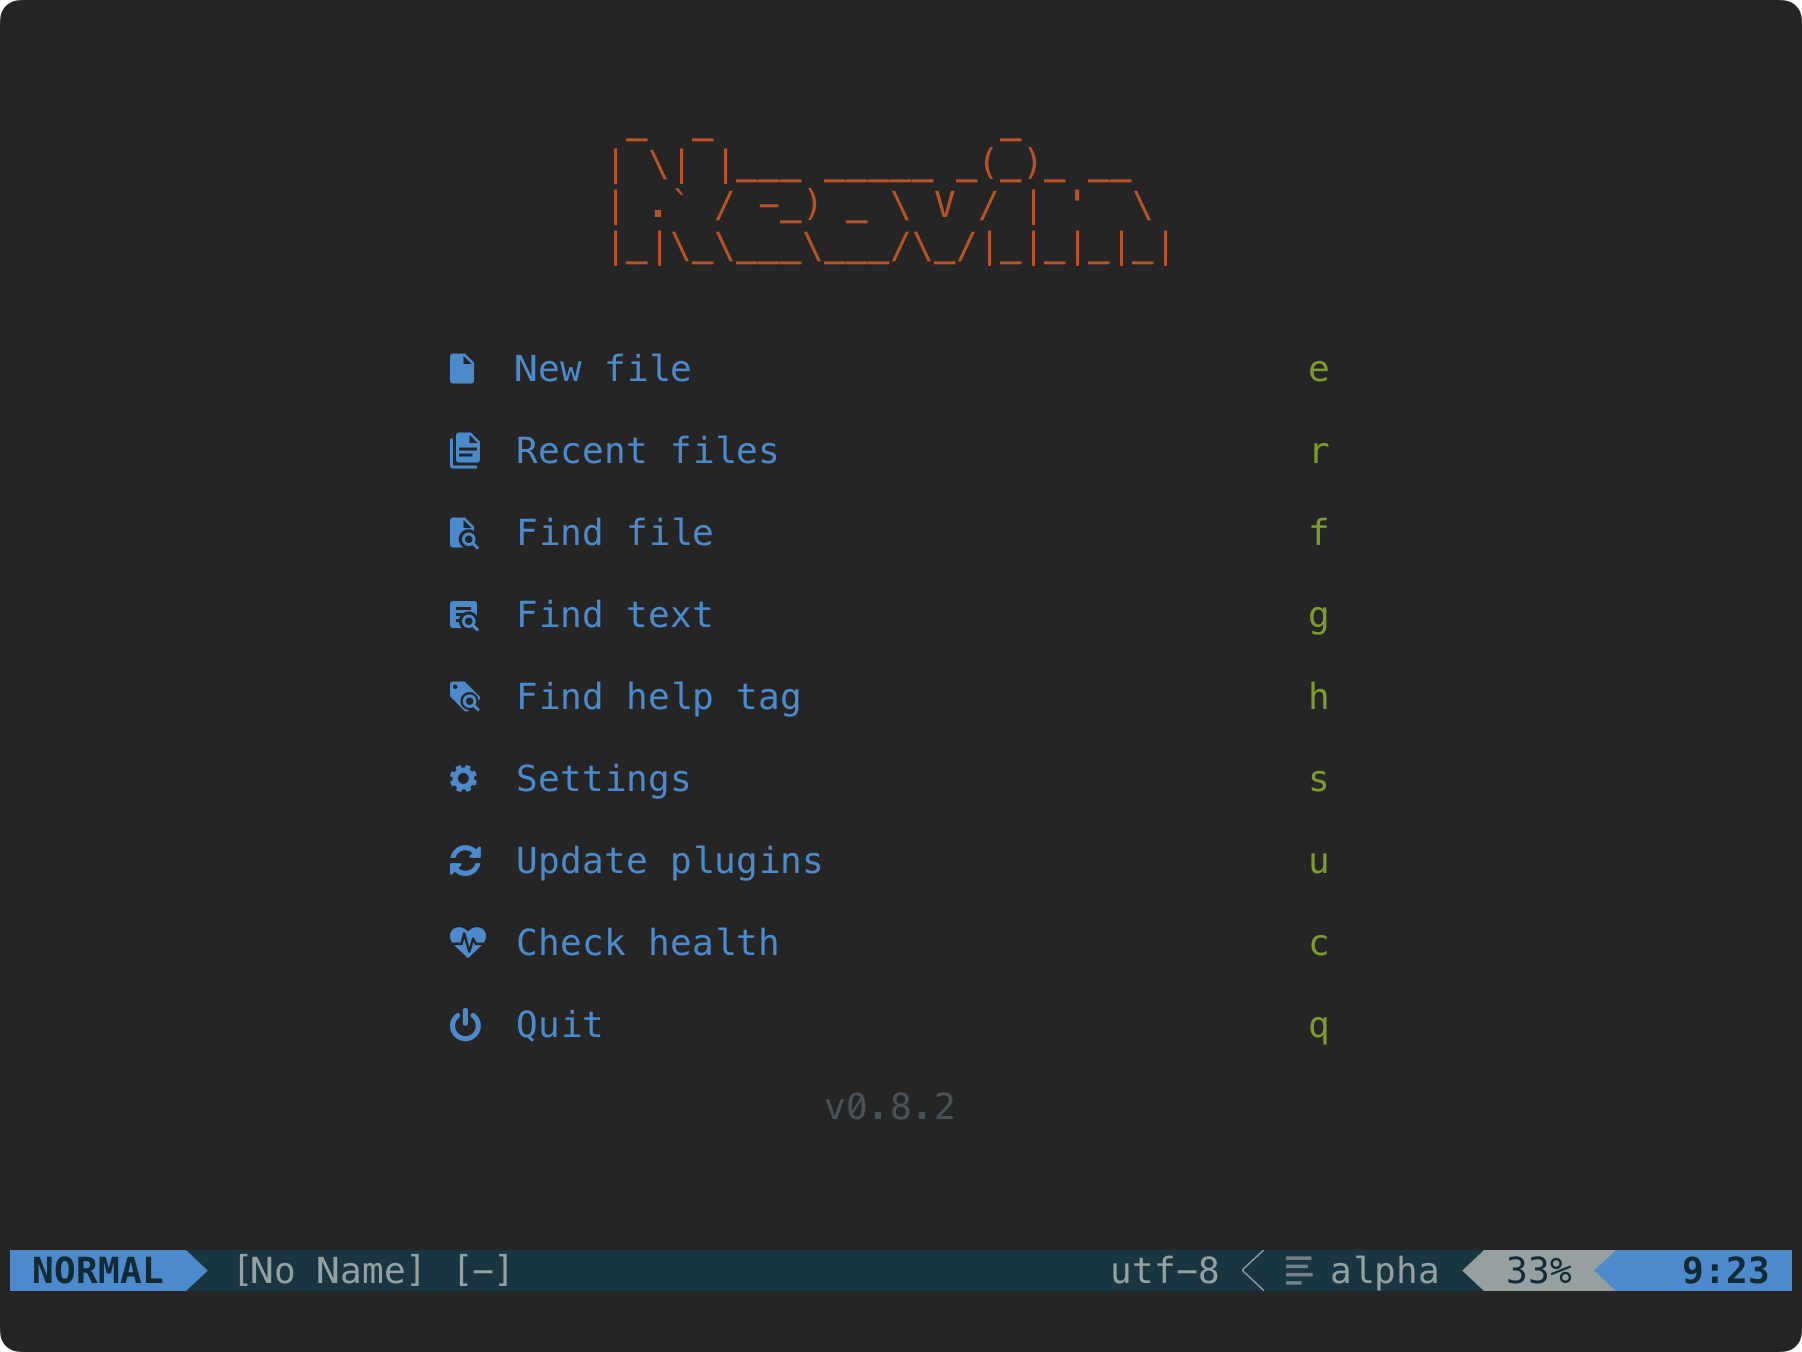Viewport: 1802px width, 1352px height.
Task: Click the Find text search icon
Action: click(465, 615)
